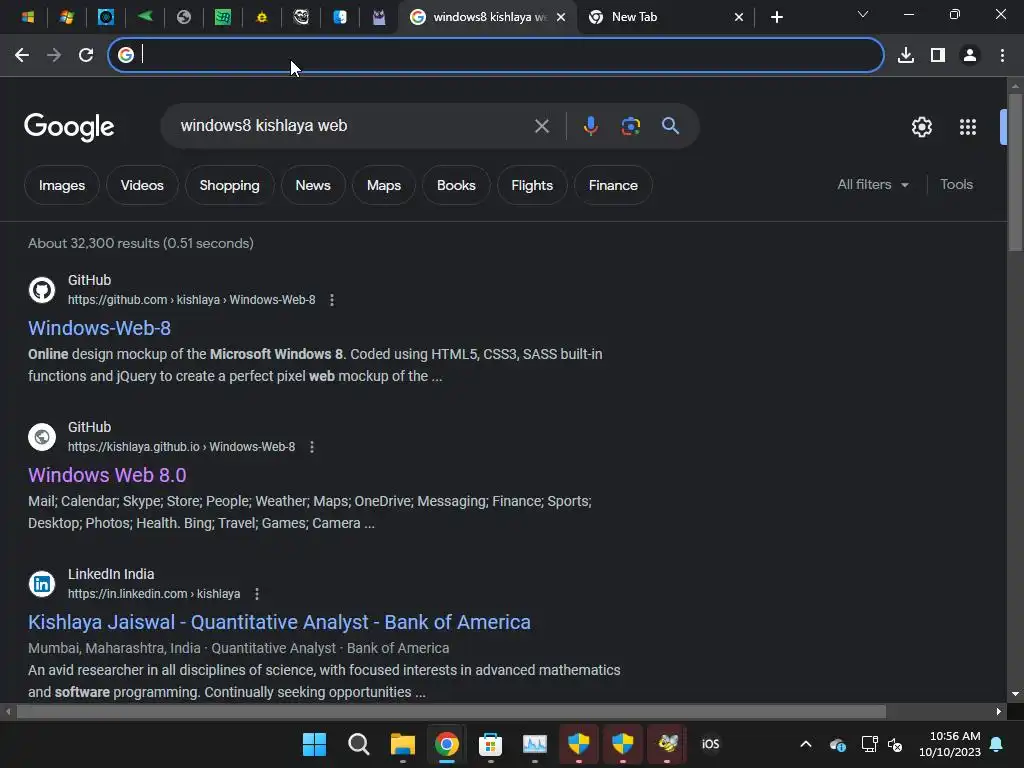Open a new browser tab with plus button
Image resolution: width=1024 pixels, height=768 pixels.
(x=776, y=17)
